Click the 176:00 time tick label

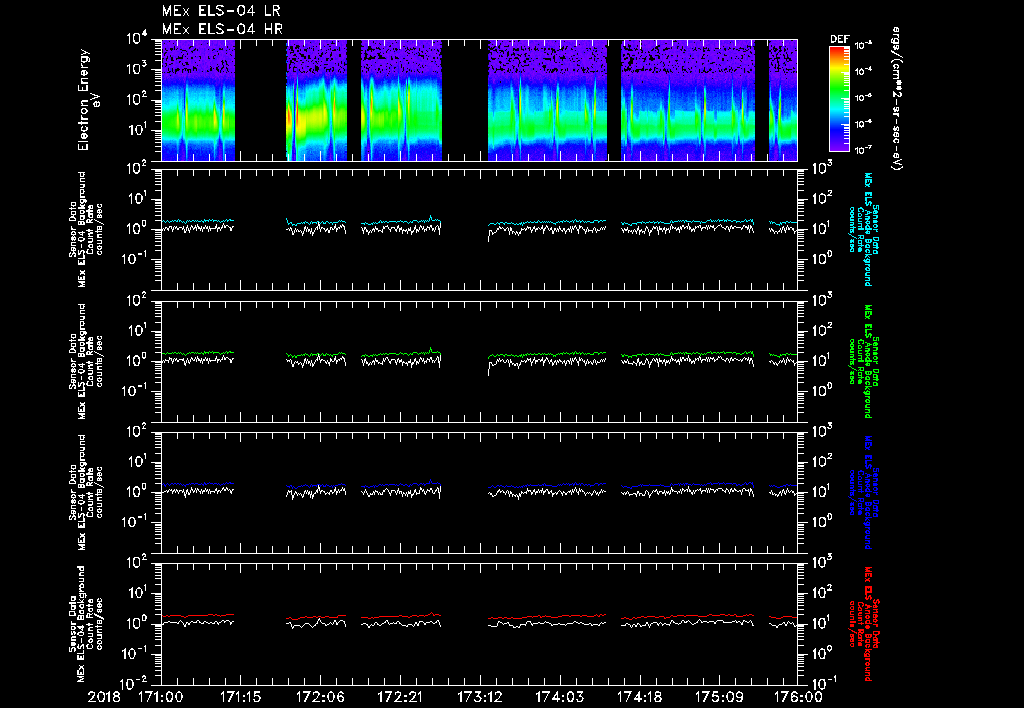(x=799, y=696)
